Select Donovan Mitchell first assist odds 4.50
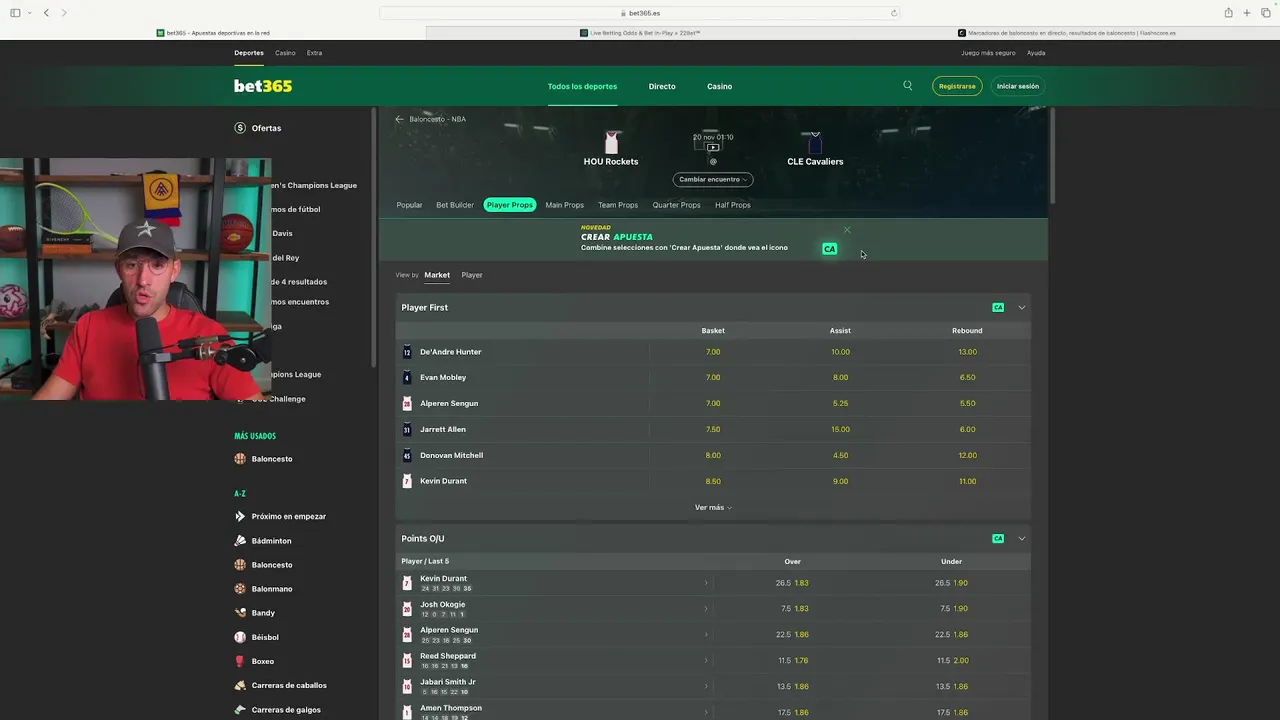Image resolution: width=1280 pixels, height=720 pixels. (840, 456)
